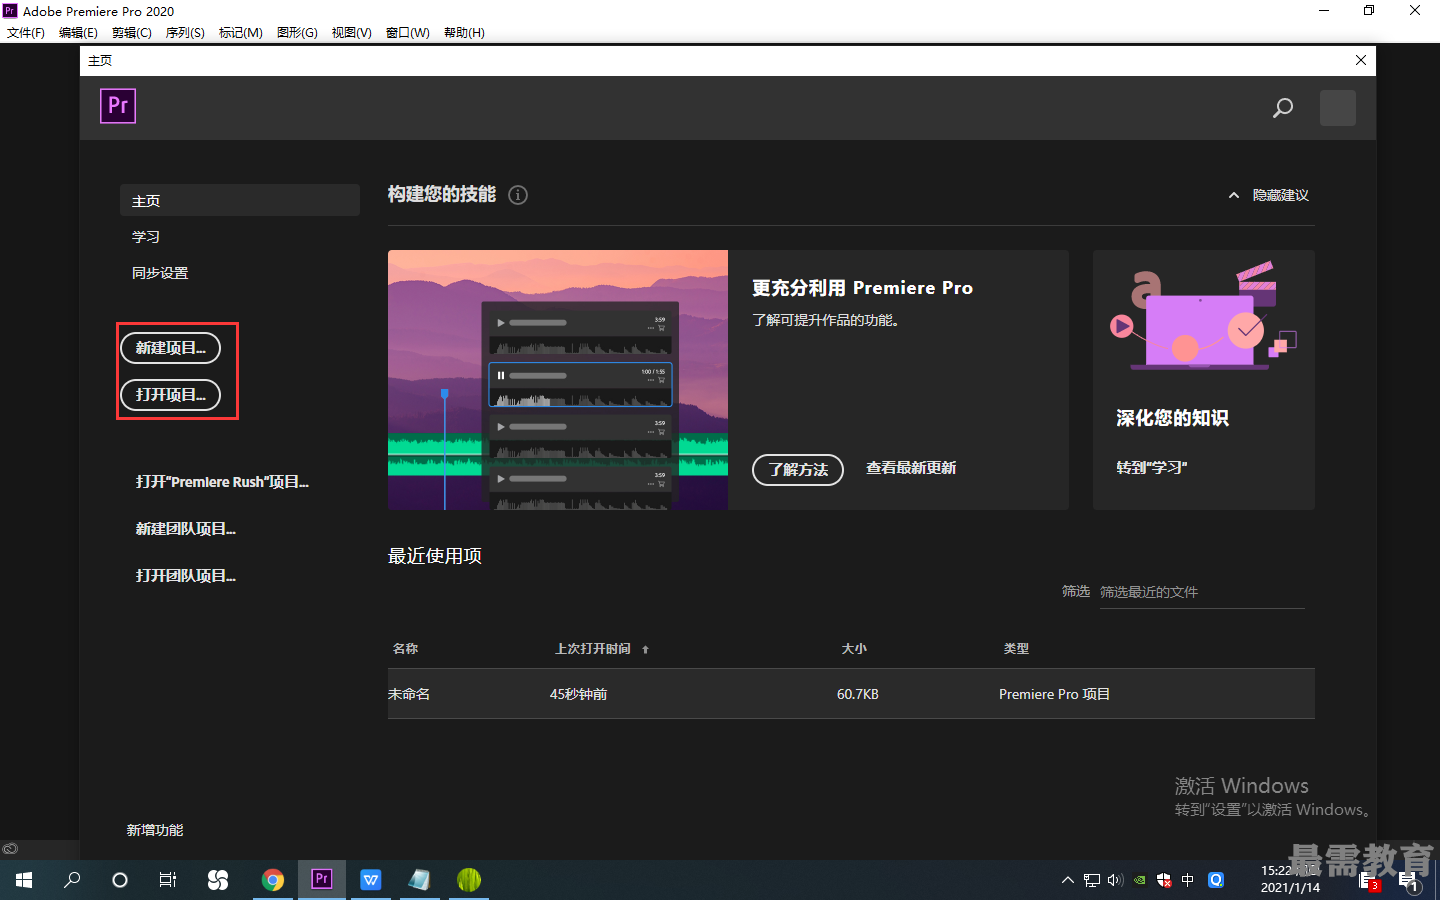
Task: Open the 标记(M) menu
Action: point(241,33)
